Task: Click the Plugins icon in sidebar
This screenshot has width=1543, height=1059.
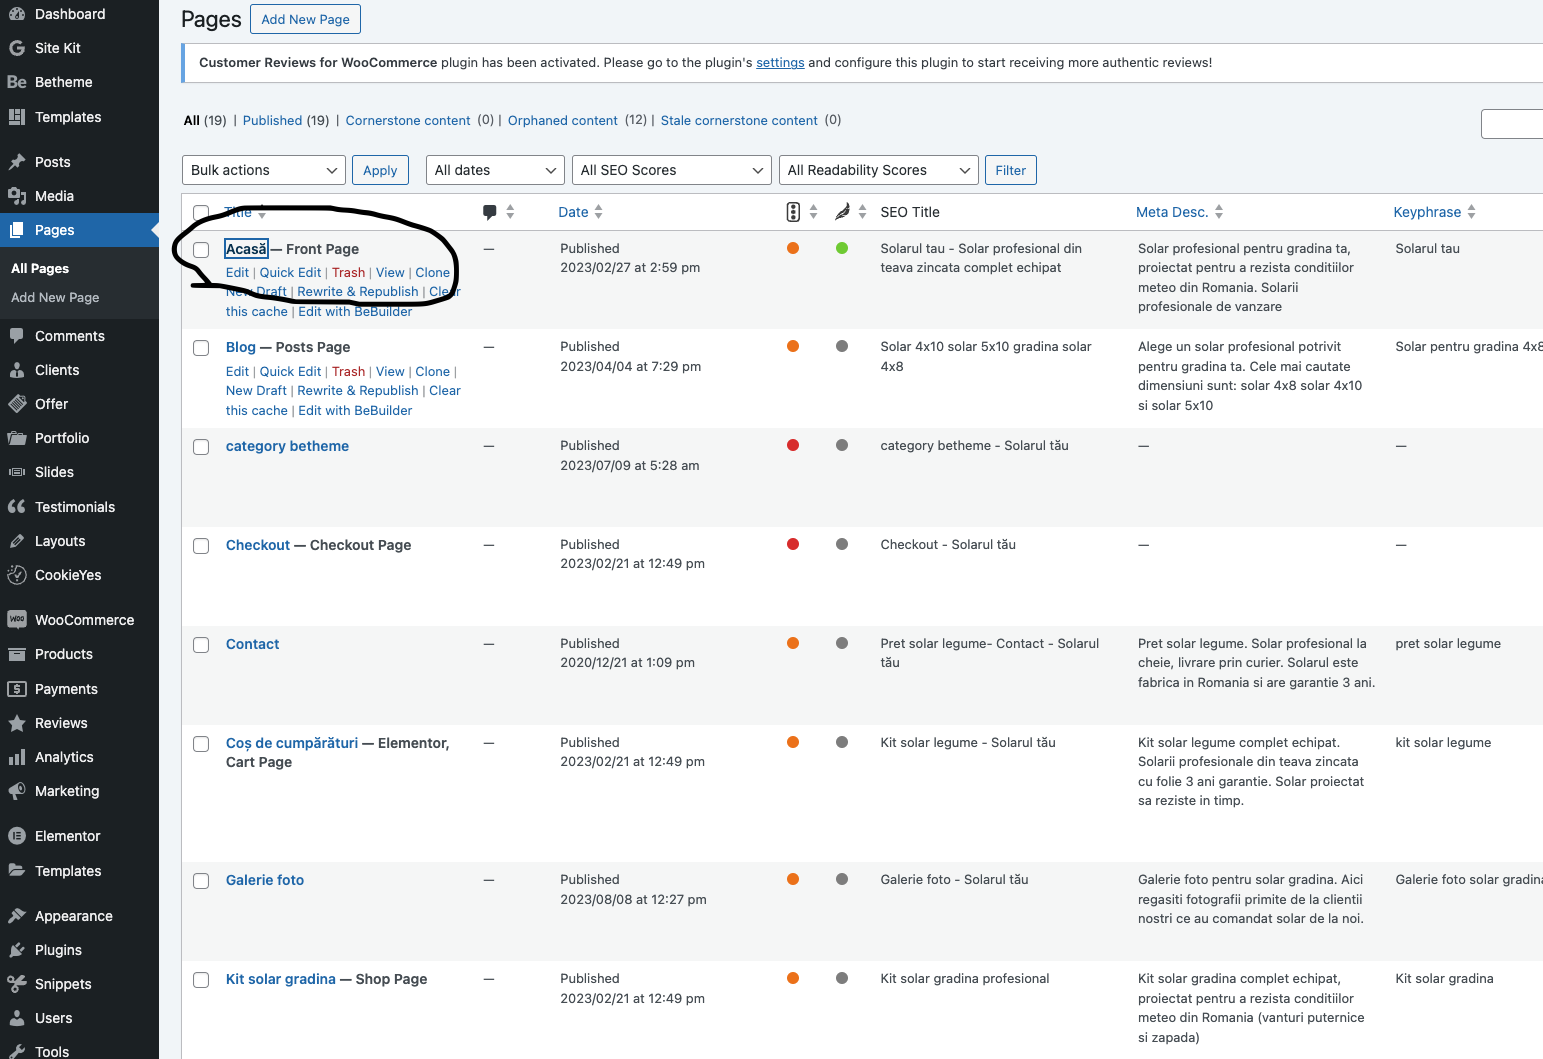Action: pos(17,950)
